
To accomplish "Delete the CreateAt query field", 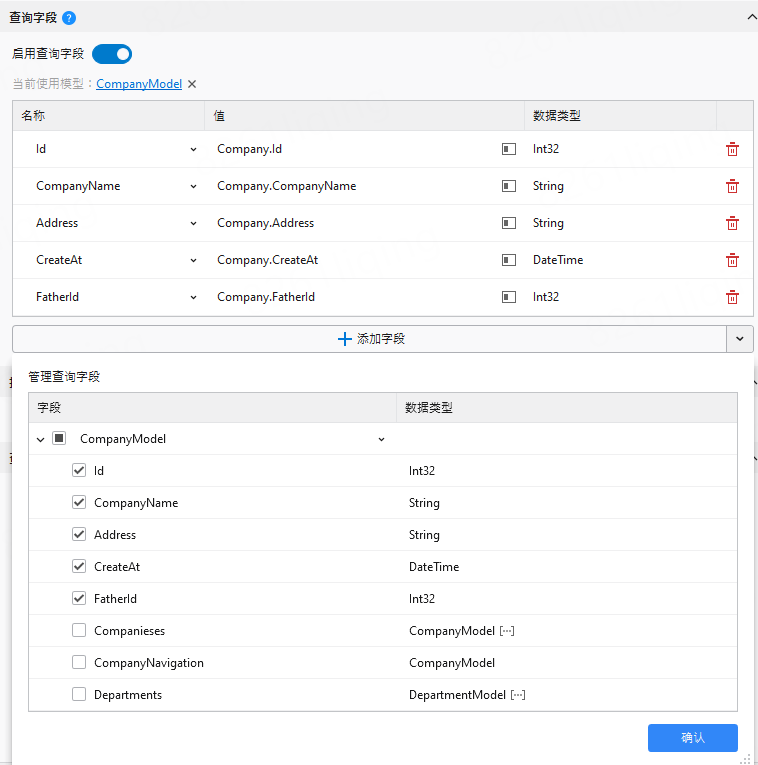I will 732,260.
